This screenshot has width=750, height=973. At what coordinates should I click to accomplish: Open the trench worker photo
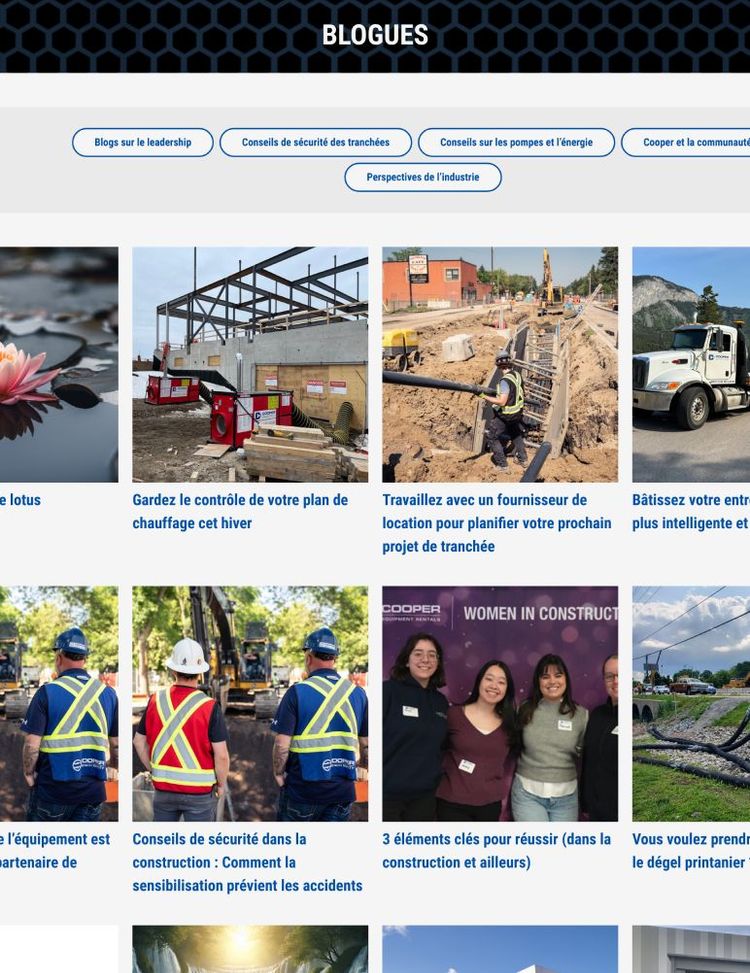(500, 364)
